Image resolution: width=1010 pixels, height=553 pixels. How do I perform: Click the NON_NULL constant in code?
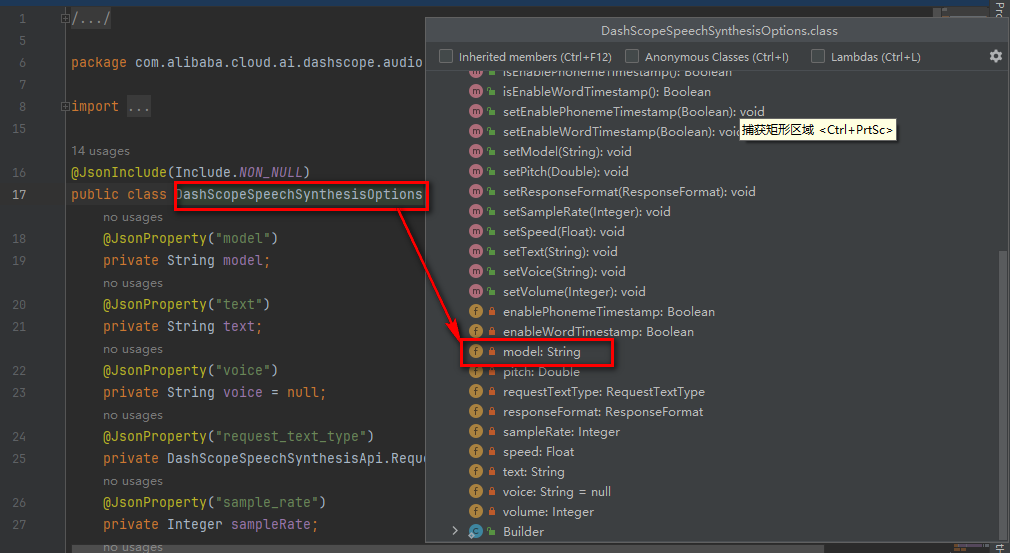pos(271,173)
